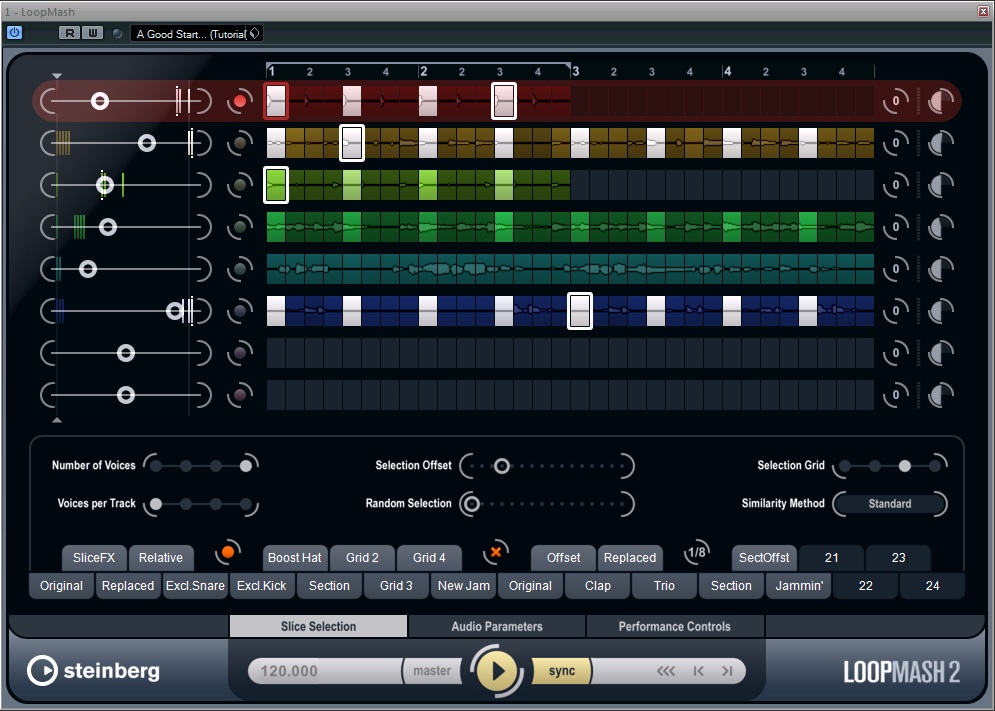Set the teal track as master track
Image resolution: width=995 pixels, height=711 pixels.
tap(239, 269)
